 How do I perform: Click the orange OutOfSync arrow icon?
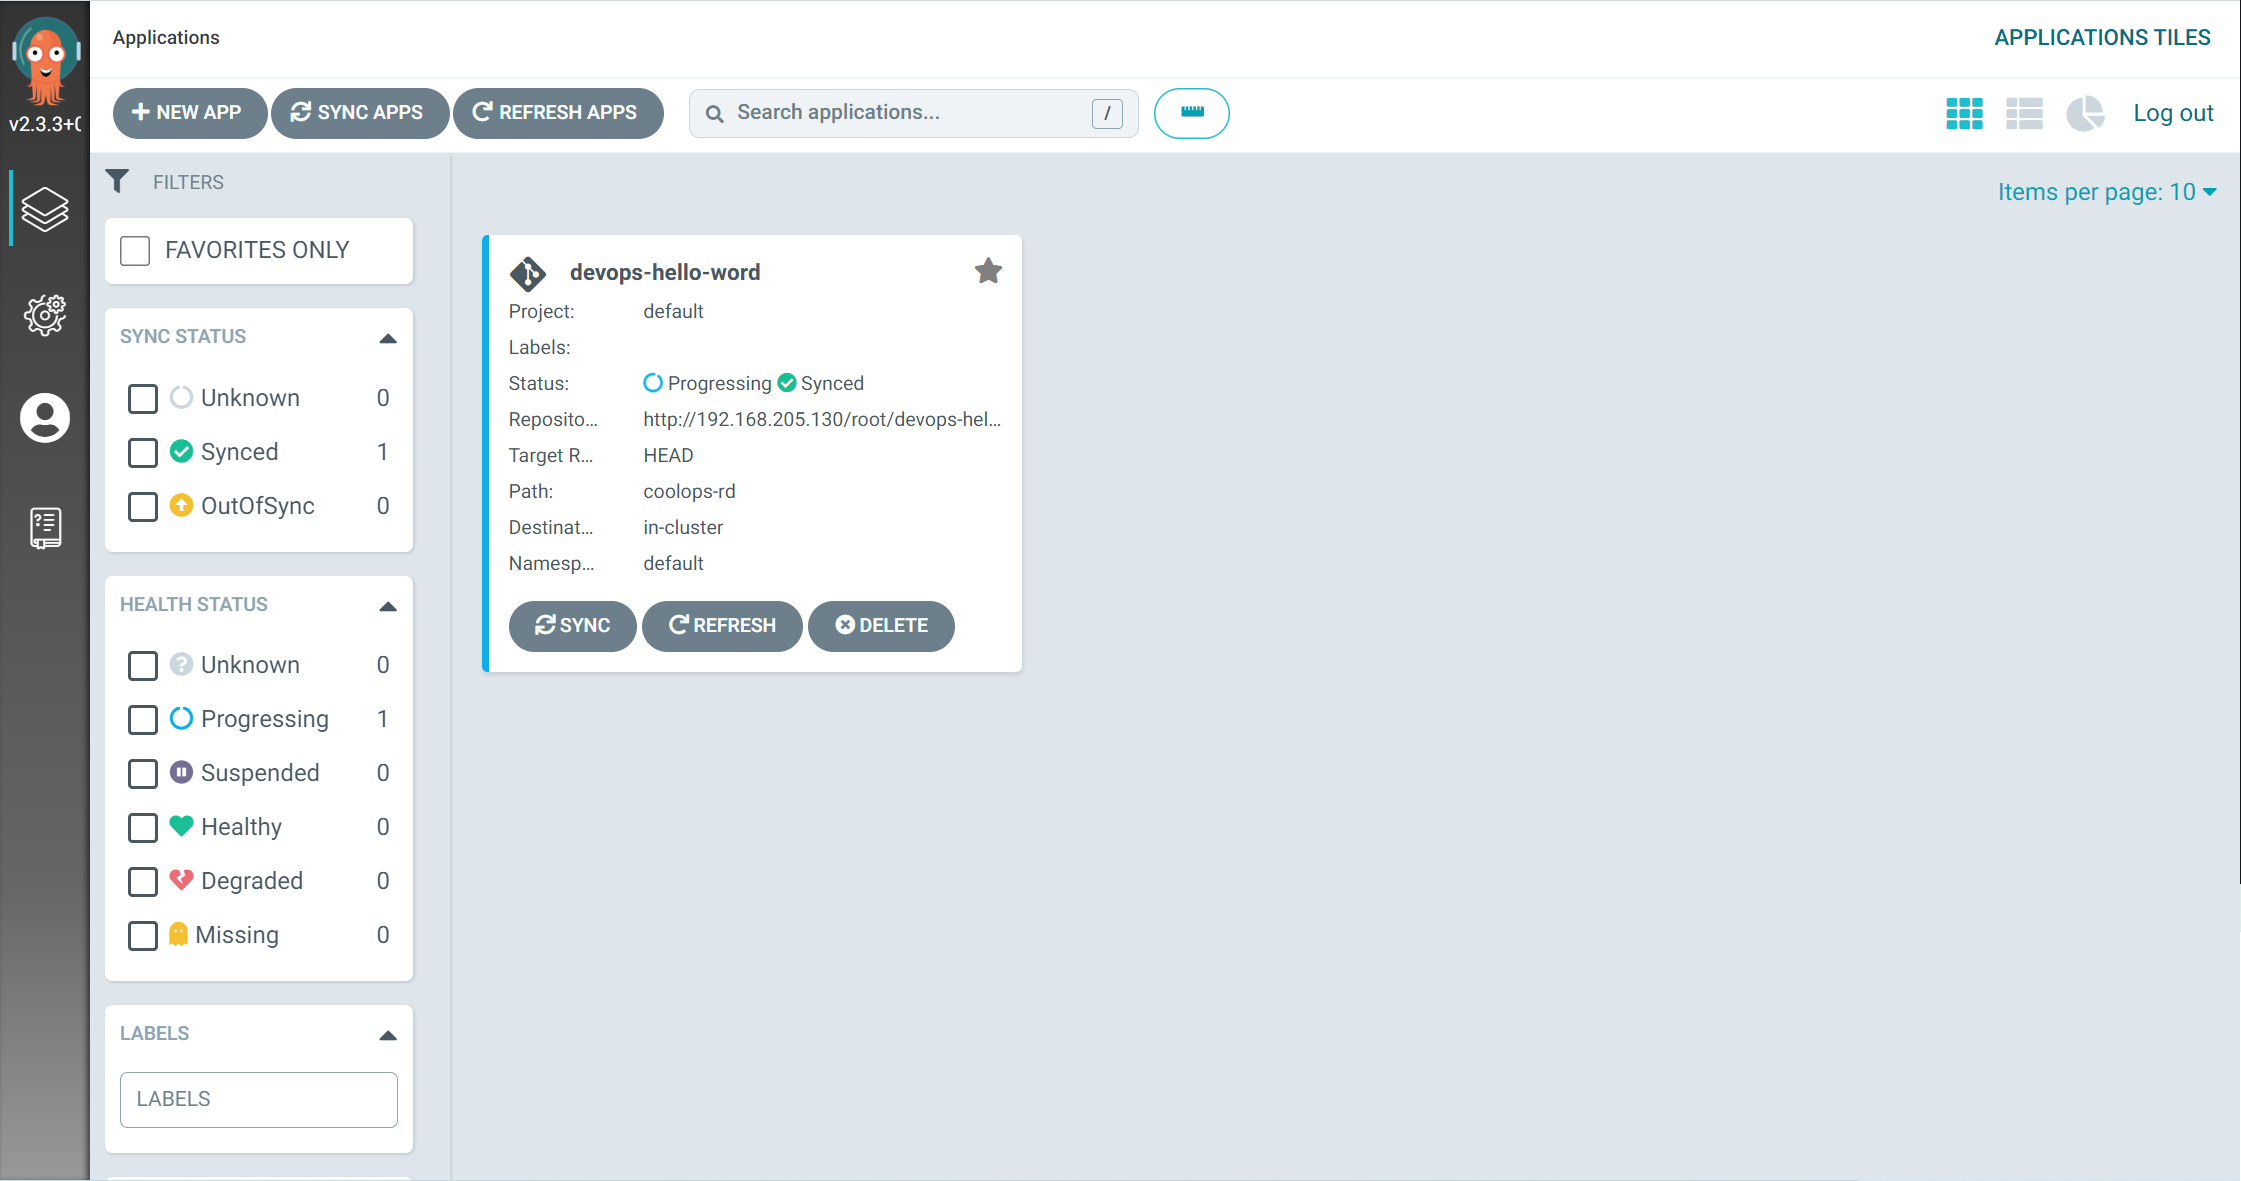pyautogui.click(x=181, y=505)
